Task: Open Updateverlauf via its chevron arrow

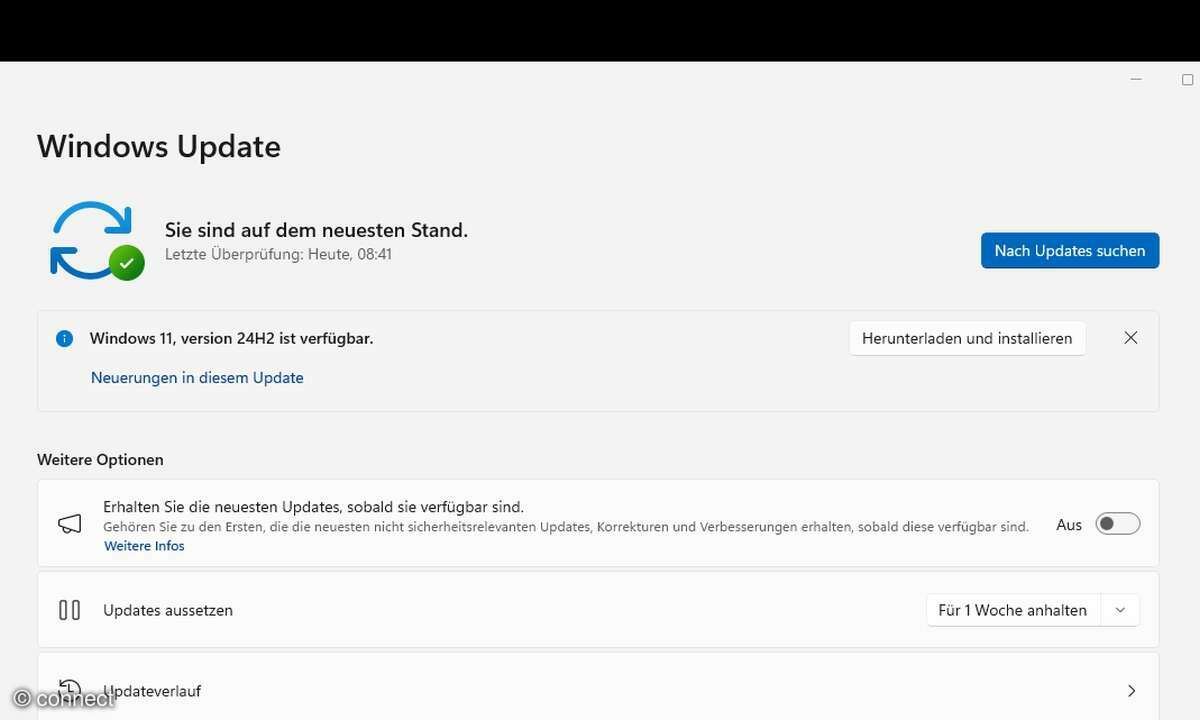Action: [1131, 691]
